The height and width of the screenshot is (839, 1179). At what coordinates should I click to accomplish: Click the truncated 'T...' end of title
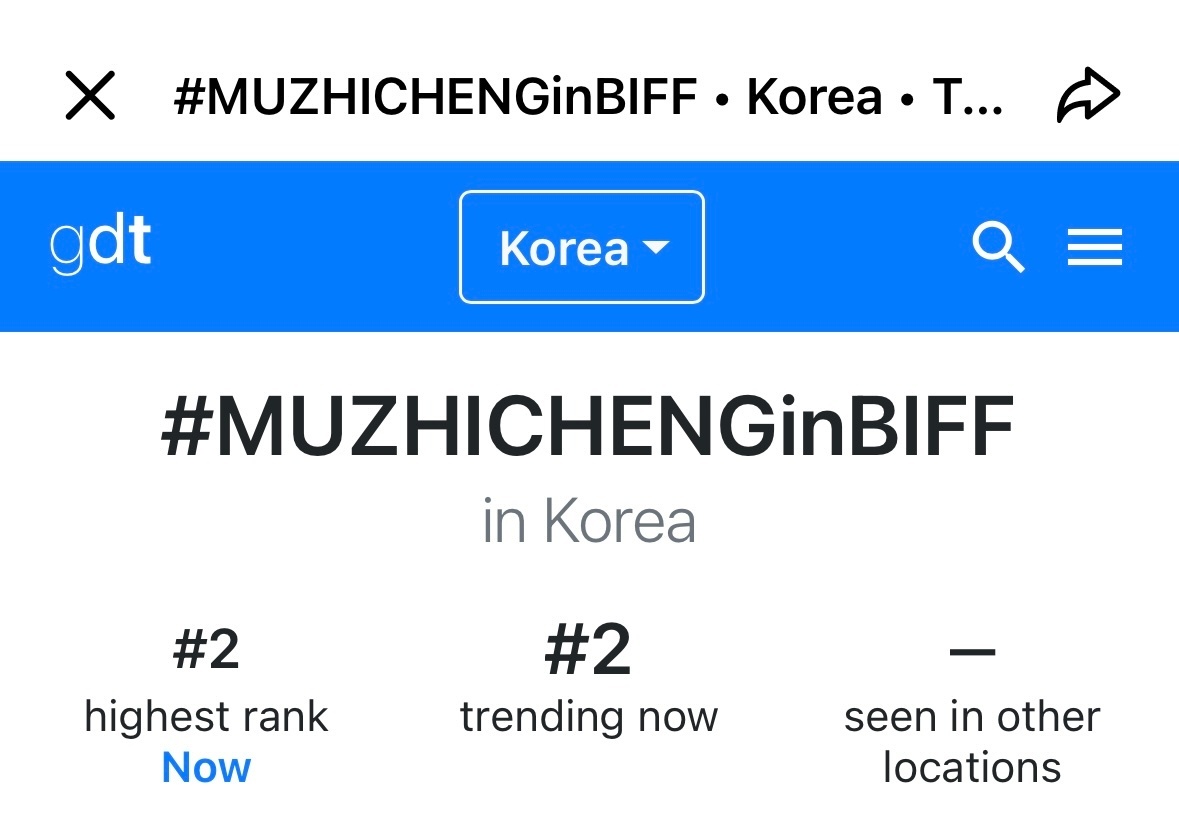pyautogui.click(x=968, y=97)
